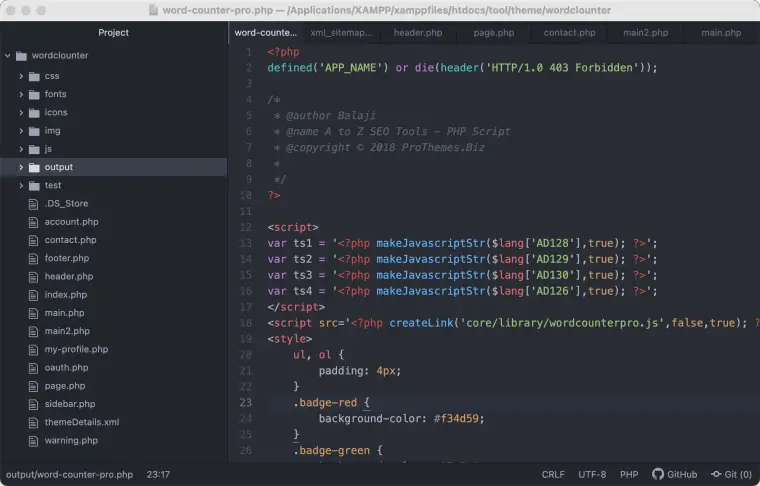
Task: Click the wordclounter folder icon
Action: coord(21,56)
